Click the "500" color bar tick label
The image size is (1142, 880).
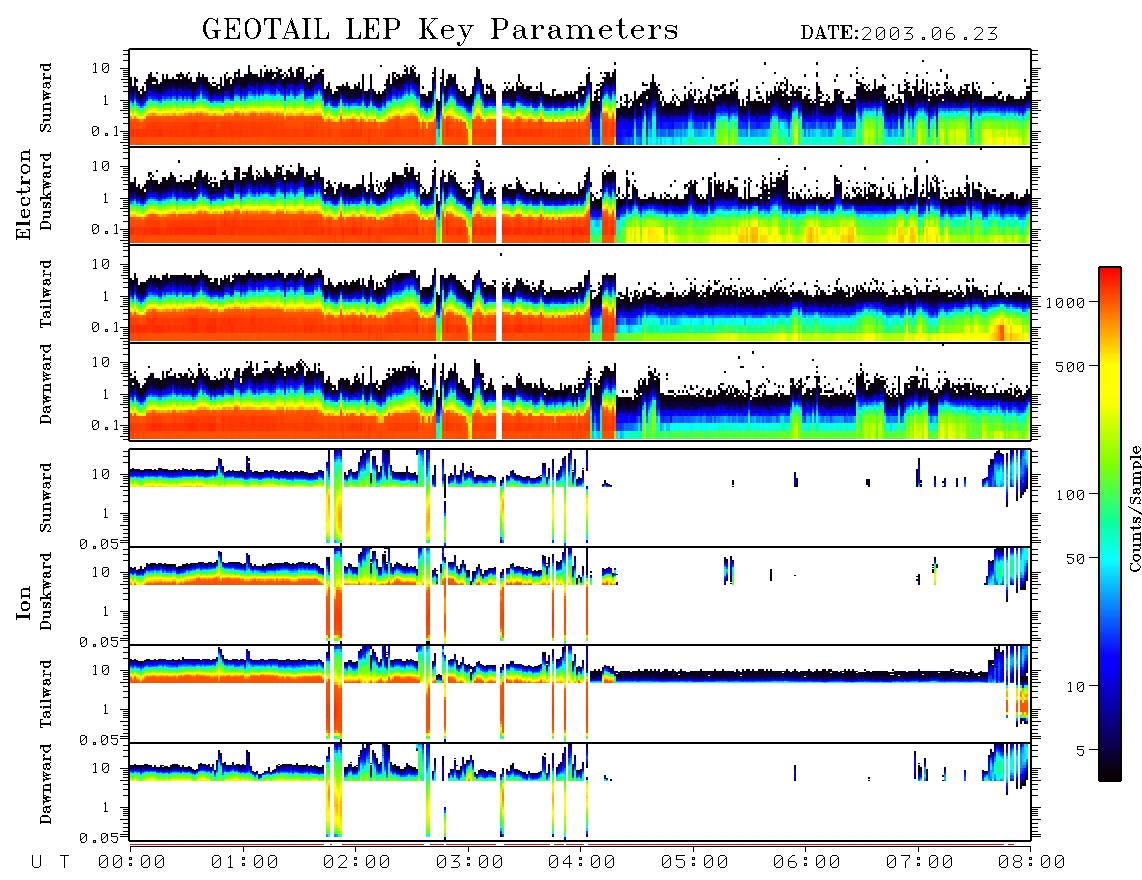coord(1070,366)
